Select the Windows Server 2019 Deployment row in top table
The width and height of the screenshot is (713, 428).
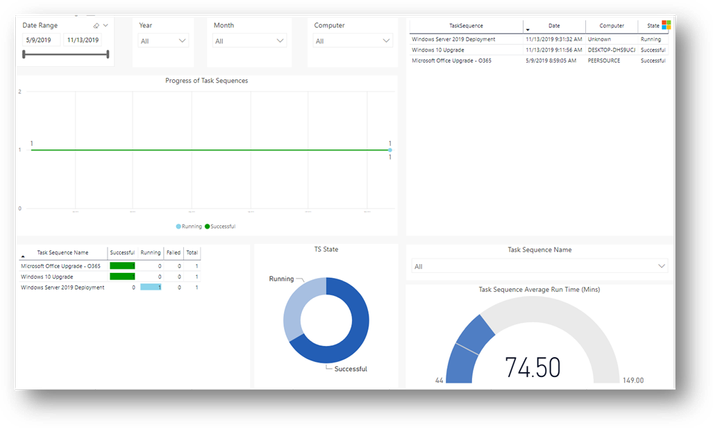pos(539,39)
